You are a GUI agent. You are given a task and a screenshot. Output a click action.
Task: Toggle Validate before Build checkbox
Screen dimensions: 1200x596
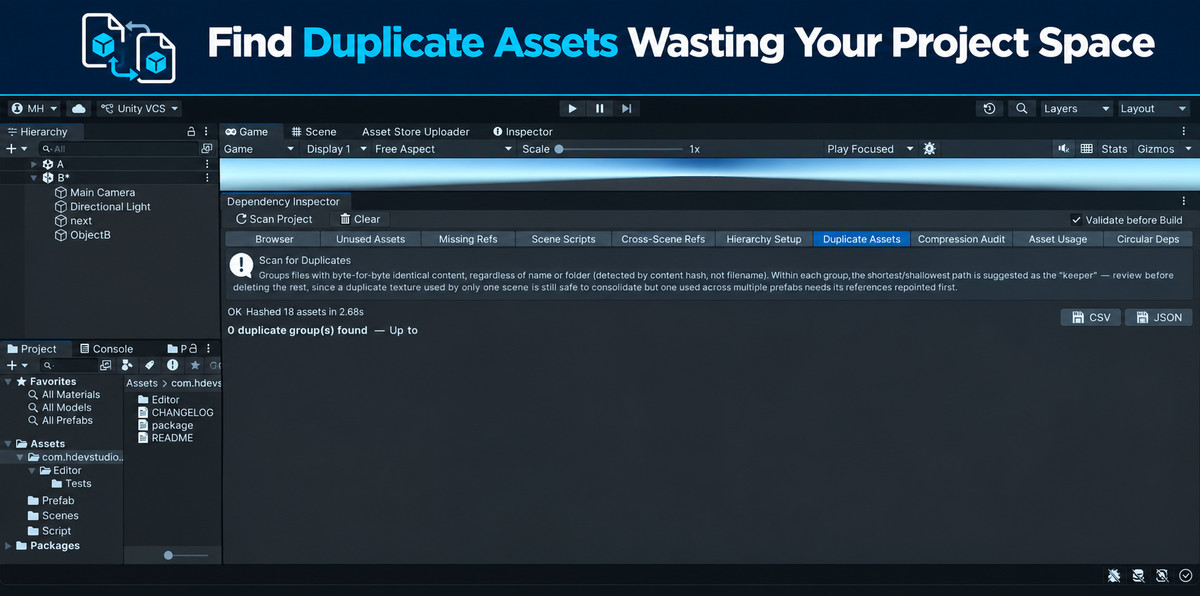pos(1076,220)
